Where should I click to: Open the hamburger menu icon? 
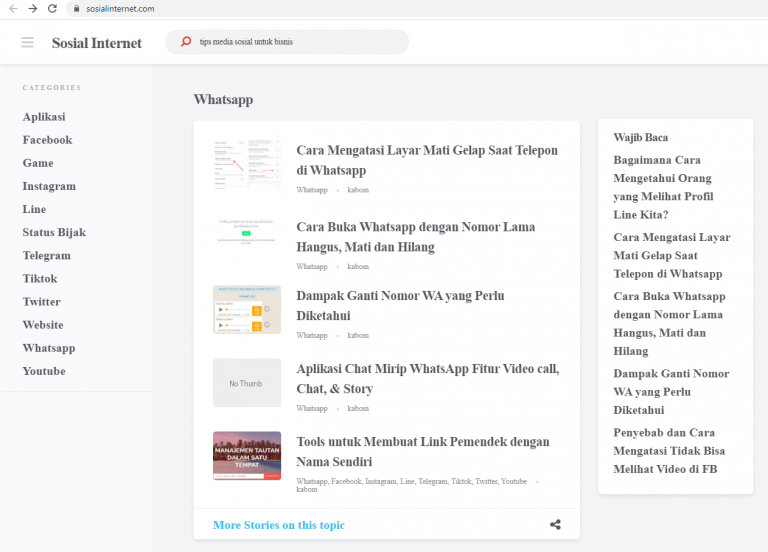[27, 43]
